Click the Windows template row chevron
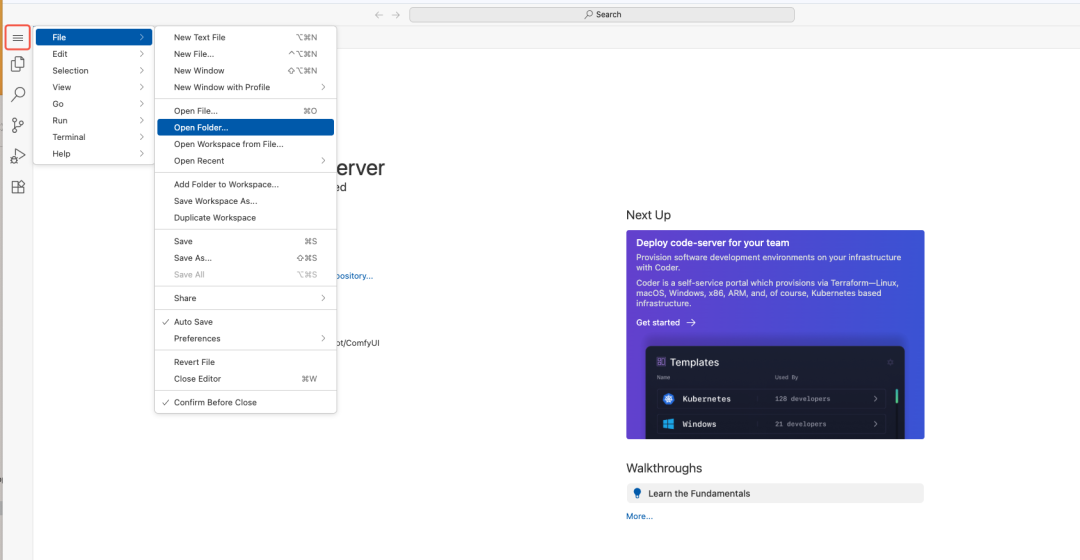This screenshot has height=560, width=1080. [875, 424]
